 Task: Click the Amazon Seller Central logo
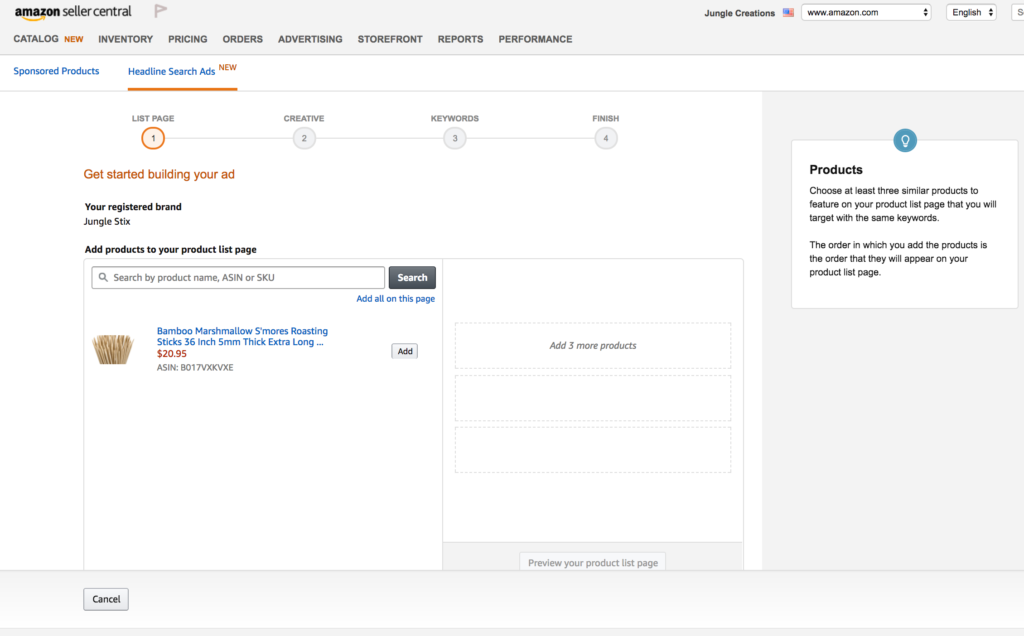(x=73, y=12)
